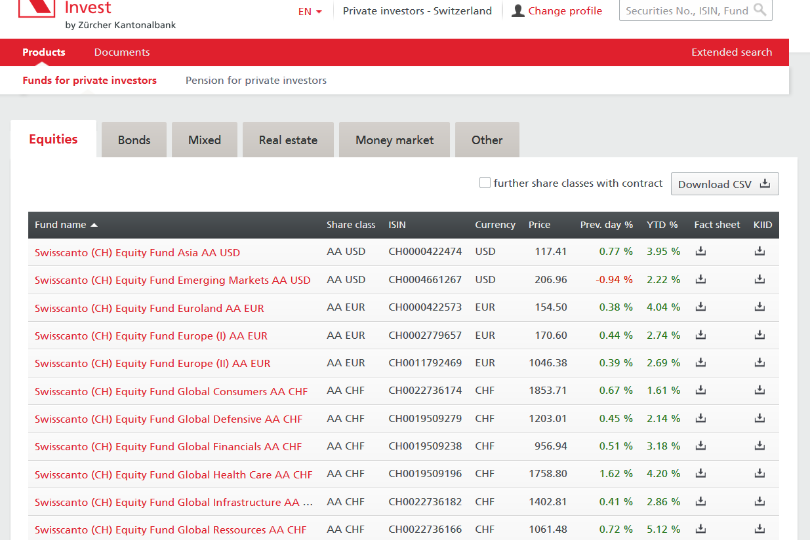Download fact sheet for Europe (II) AA EUR
810x540 pixels.
(x=700, y=362)
